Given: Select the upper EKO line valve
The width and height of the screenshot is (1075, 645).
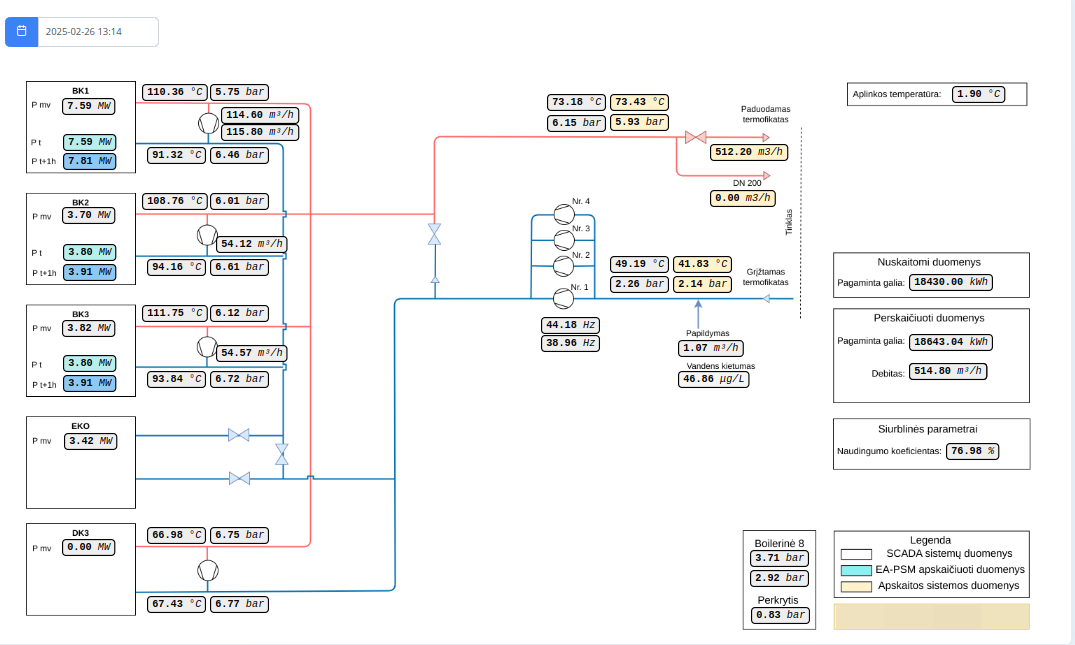Looking at the screenshot, I should 239,435.
